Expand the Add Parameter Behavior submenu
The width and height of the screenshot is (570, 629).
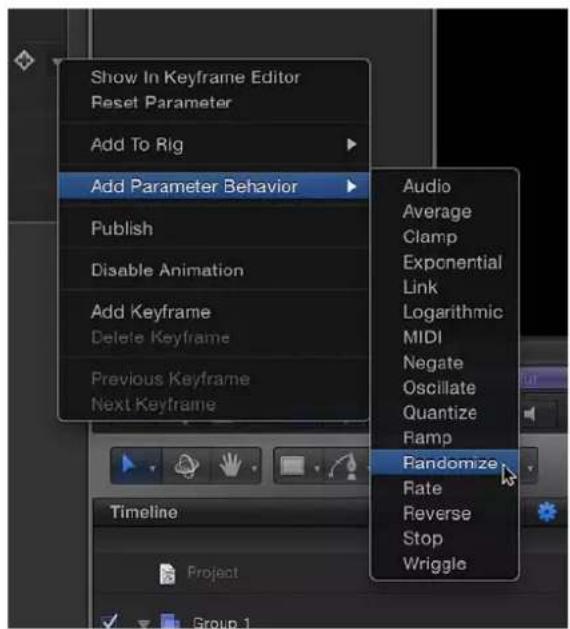351,186
